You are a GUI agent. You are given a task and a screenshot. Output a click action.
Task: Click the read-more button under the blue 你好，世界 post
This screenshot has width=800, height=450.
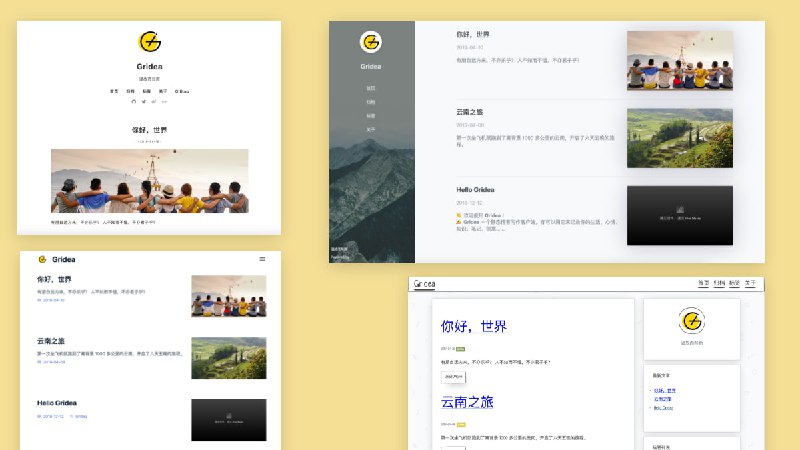[x=454, y=377]
